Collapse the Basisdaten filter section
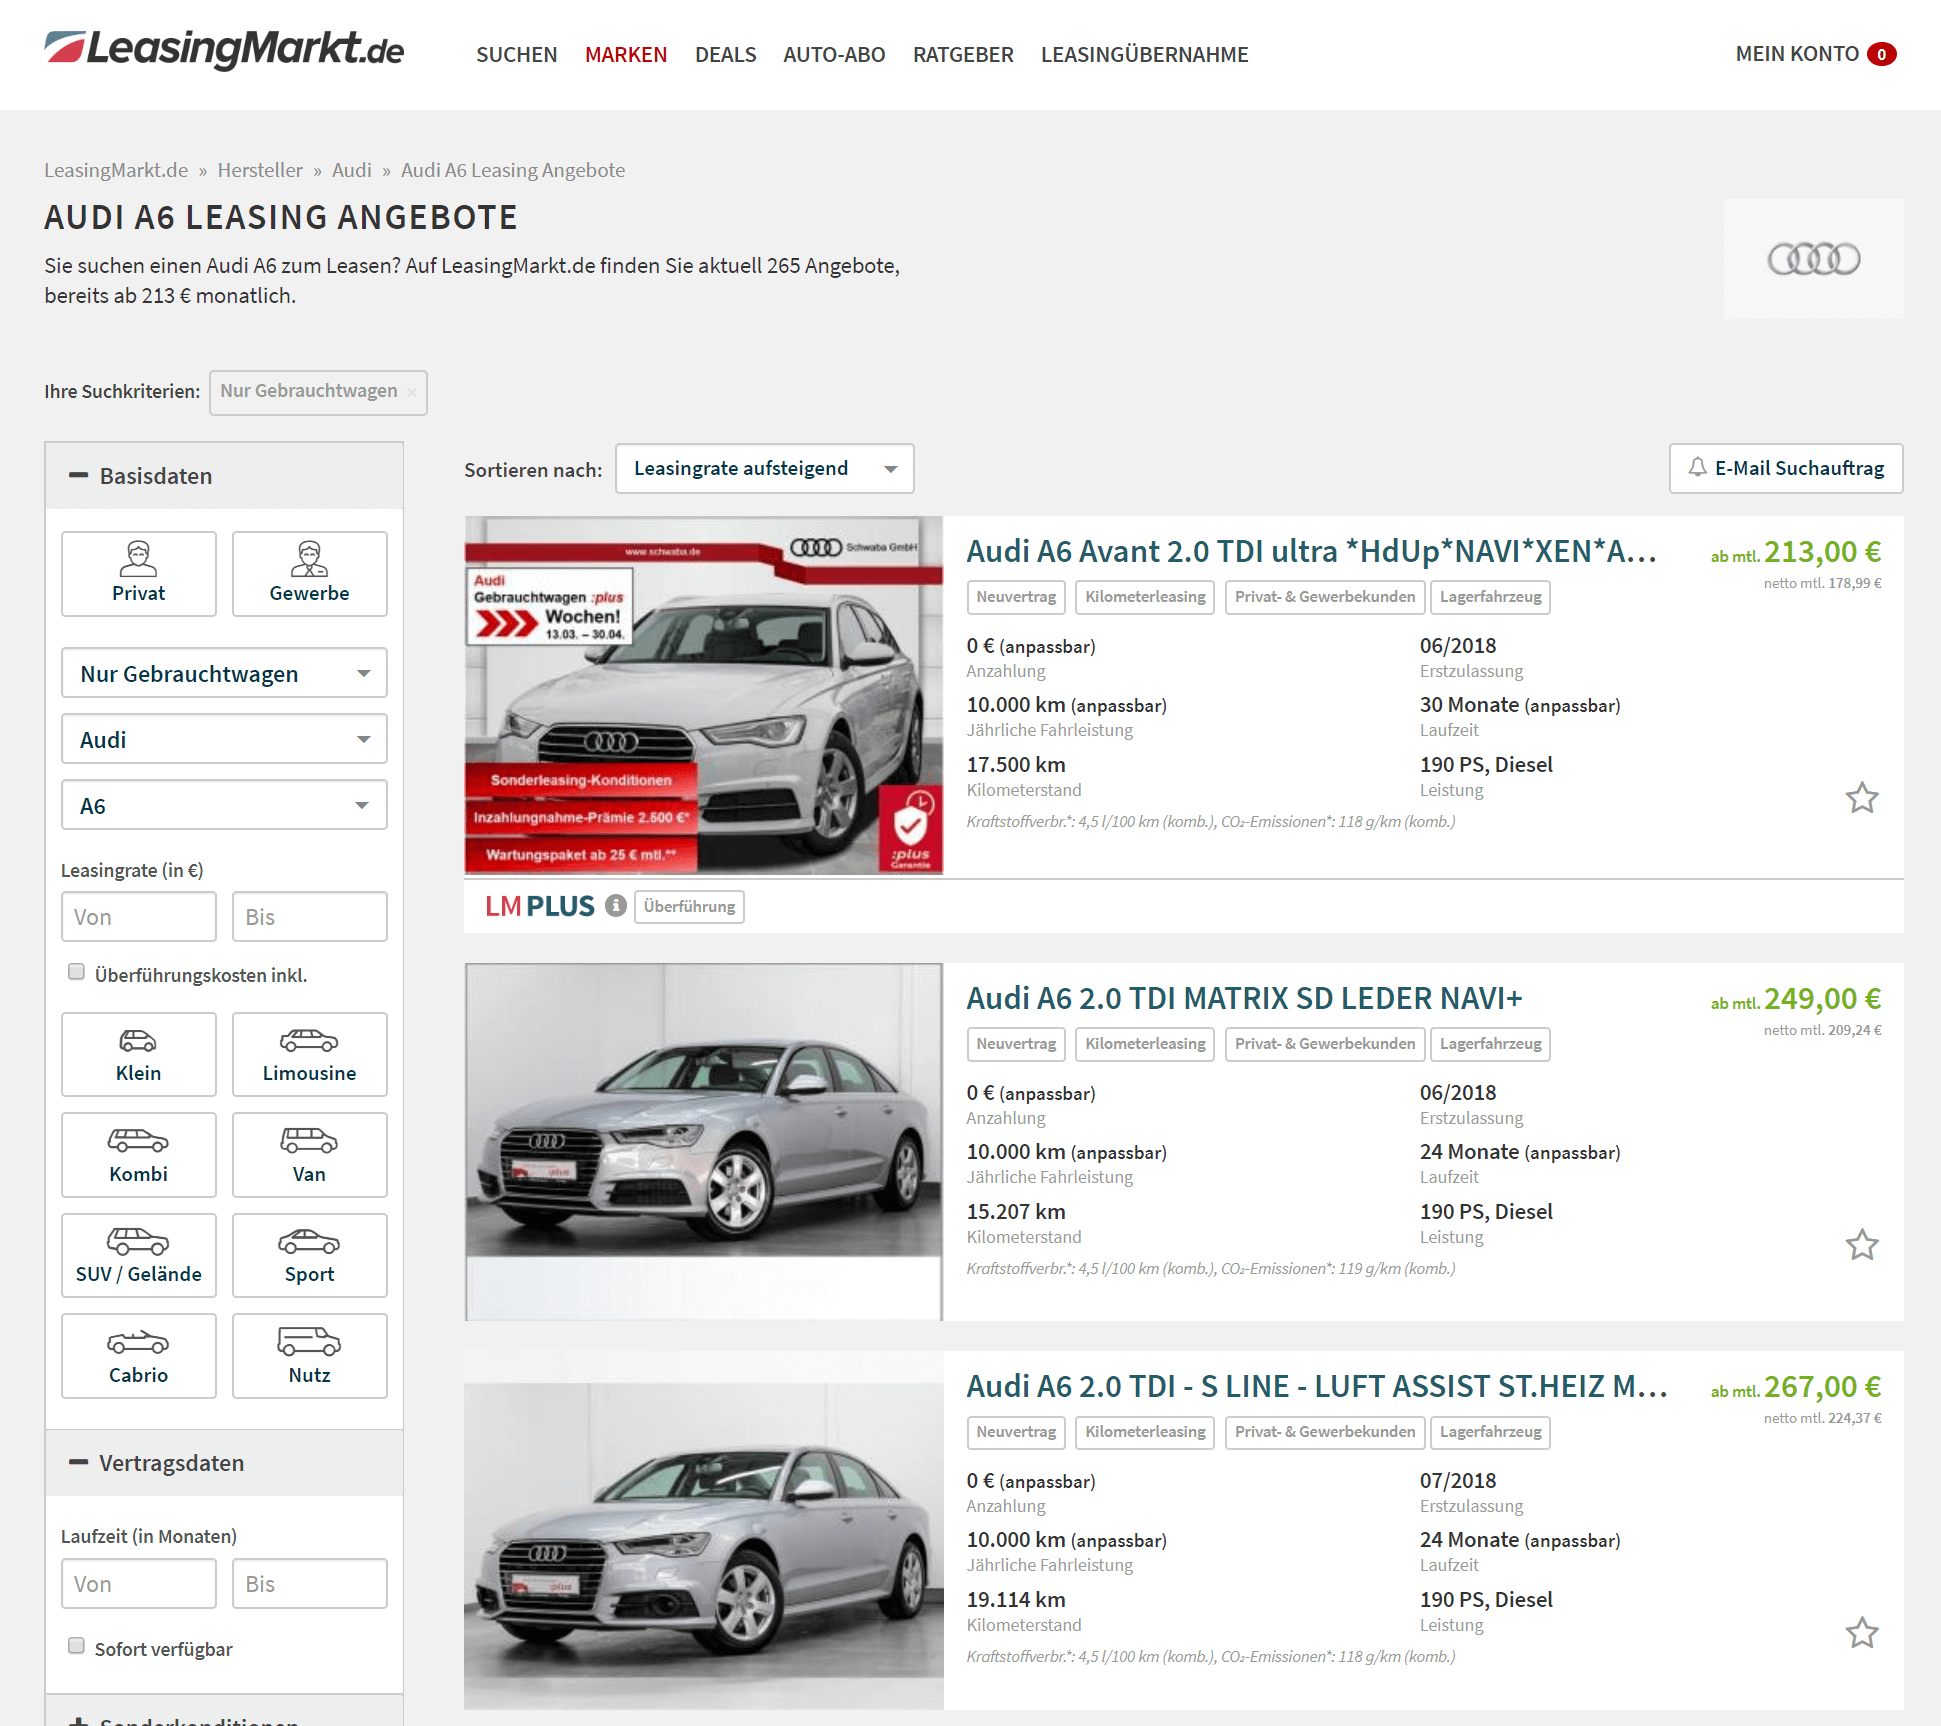 point(224,476)
